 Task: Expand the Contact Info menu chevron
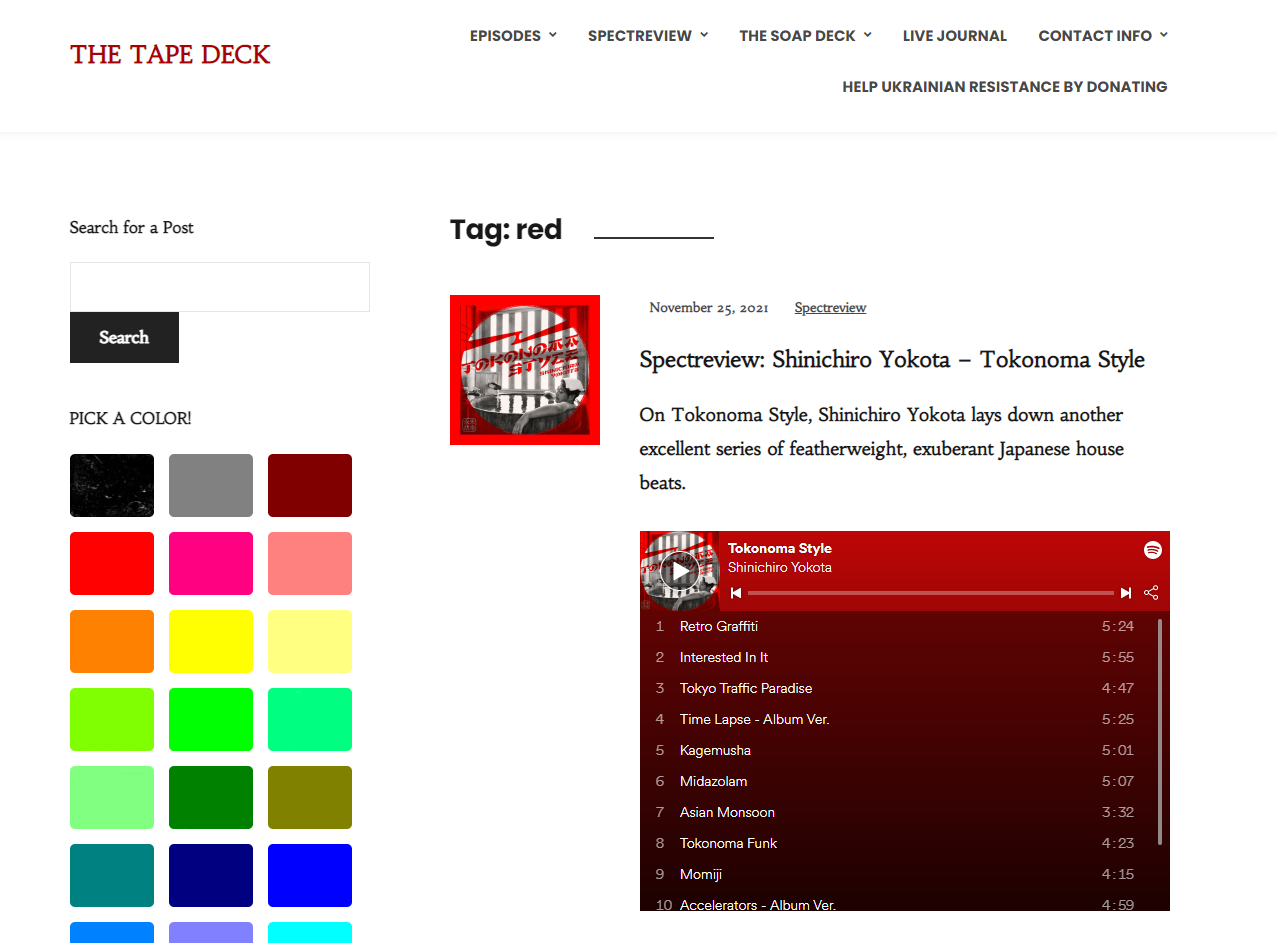[x=1163, y=35]
